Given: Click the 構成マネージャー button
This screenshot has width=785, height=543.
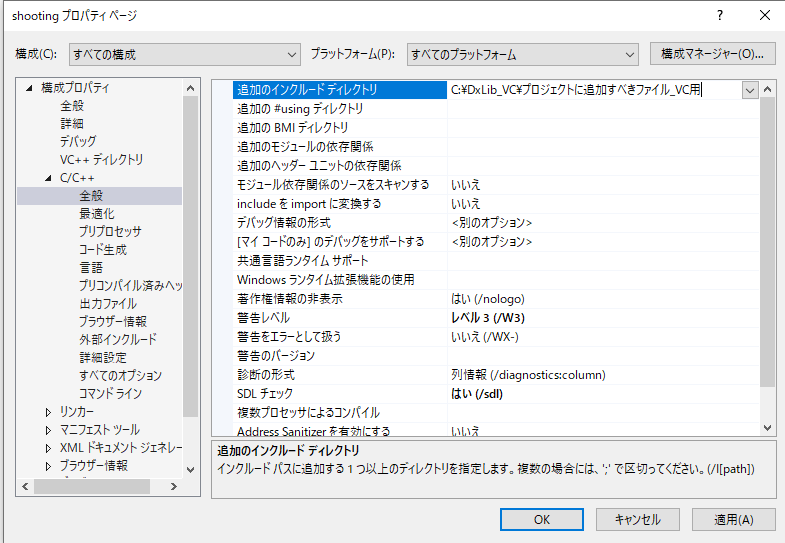Looking at the screenshot, I should (x=712, y=53).
